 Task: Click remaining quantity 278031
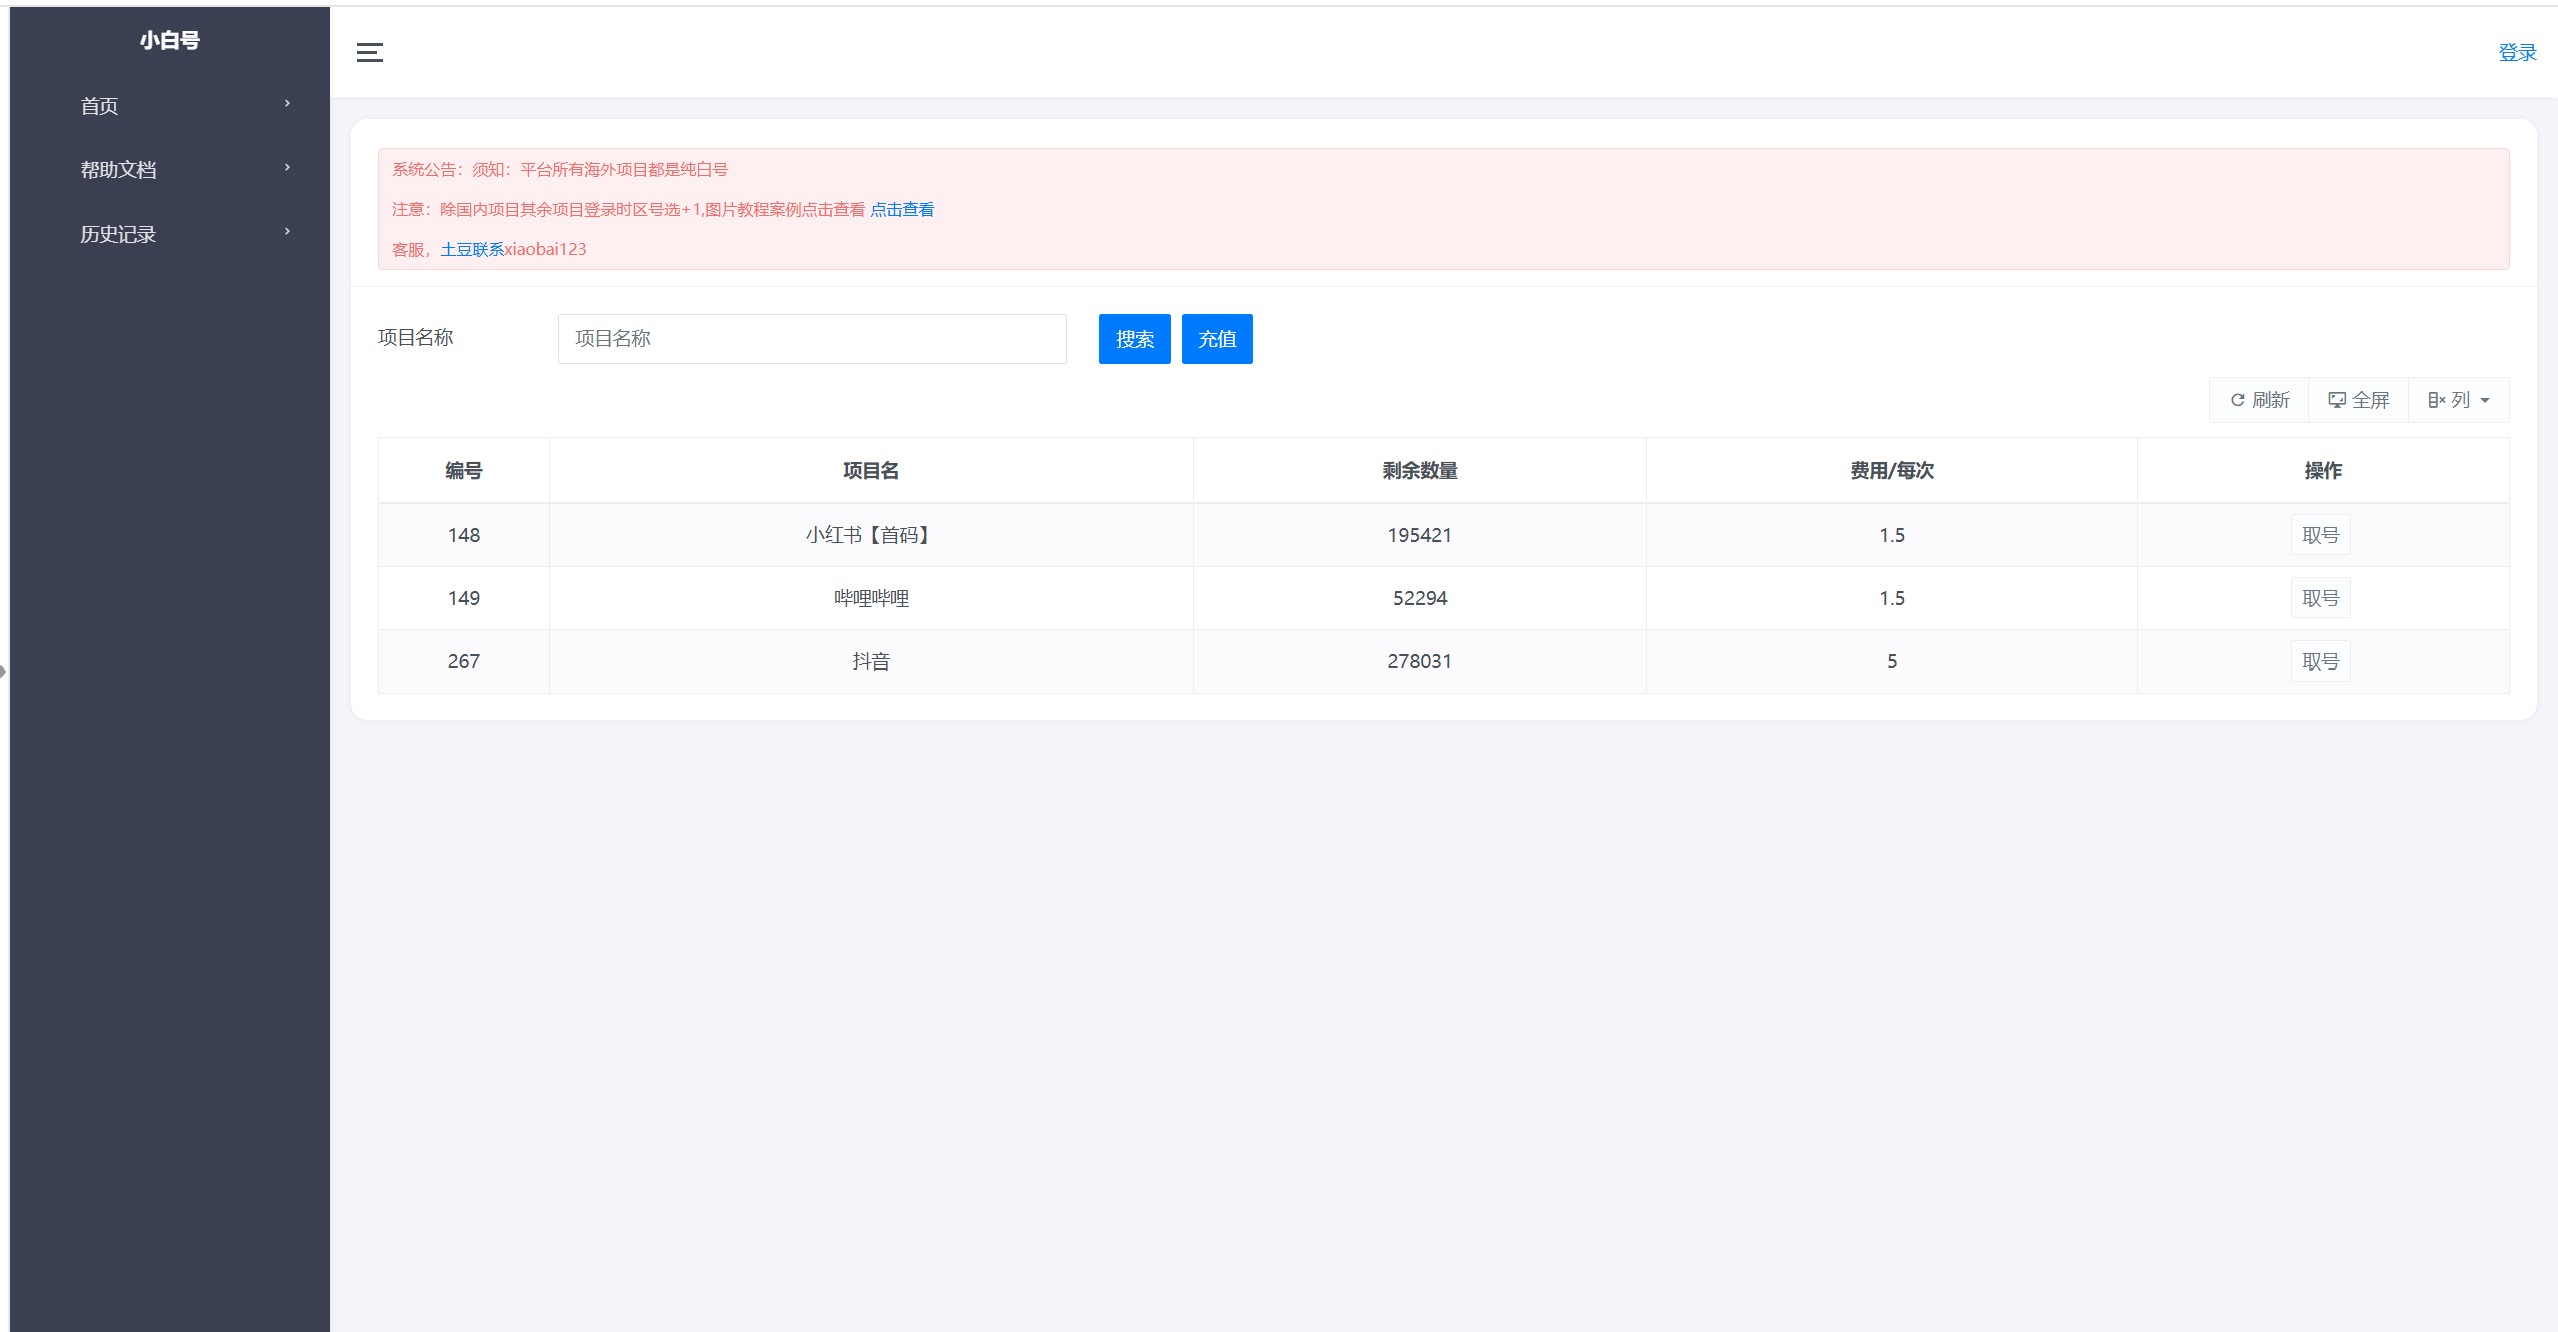[1420, 661]
